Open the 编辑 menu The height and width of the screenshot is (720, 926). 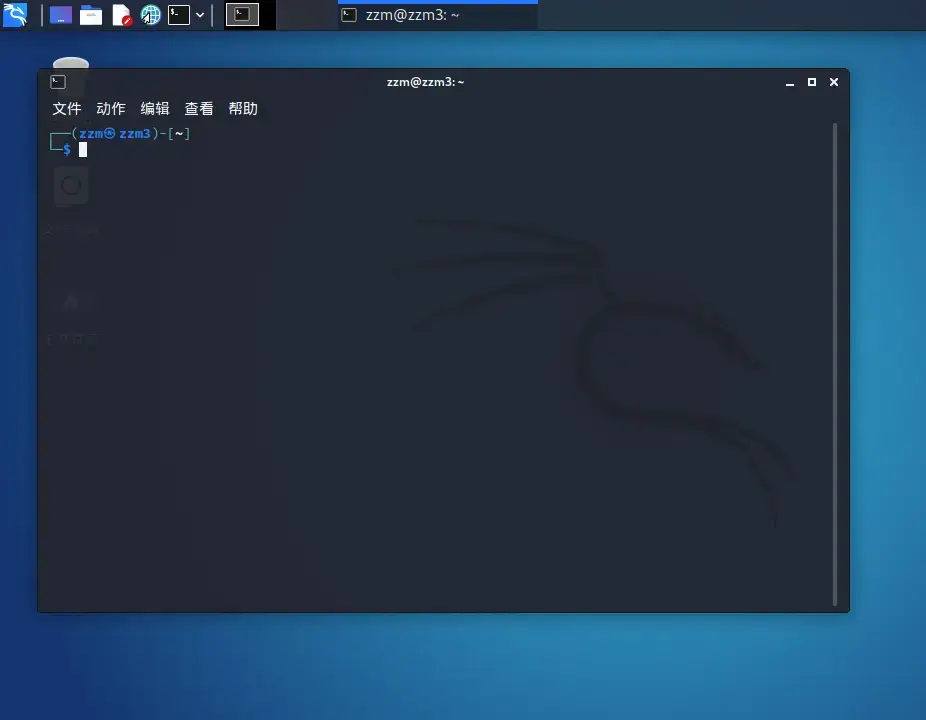tap(155, 108)
